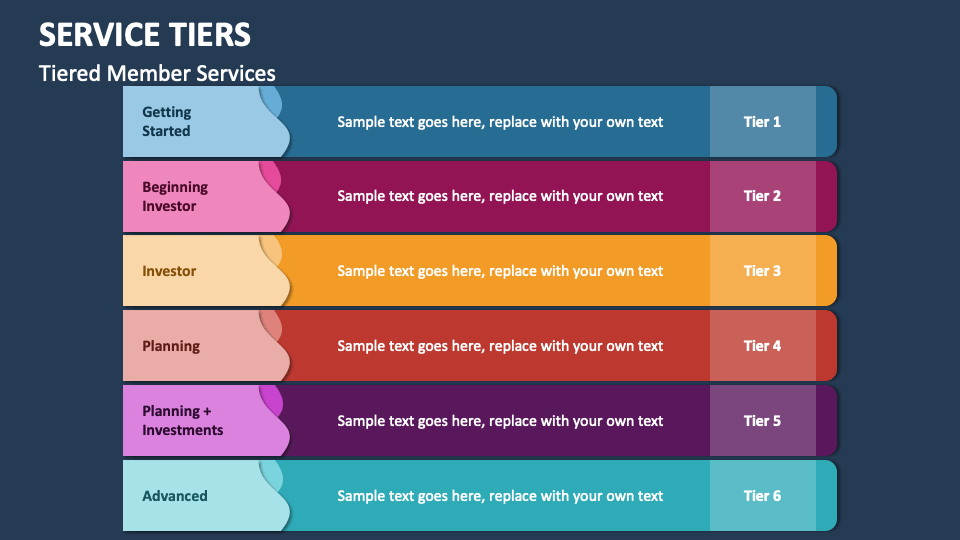
Task: Click the Investor label tab
Action: 169,271
